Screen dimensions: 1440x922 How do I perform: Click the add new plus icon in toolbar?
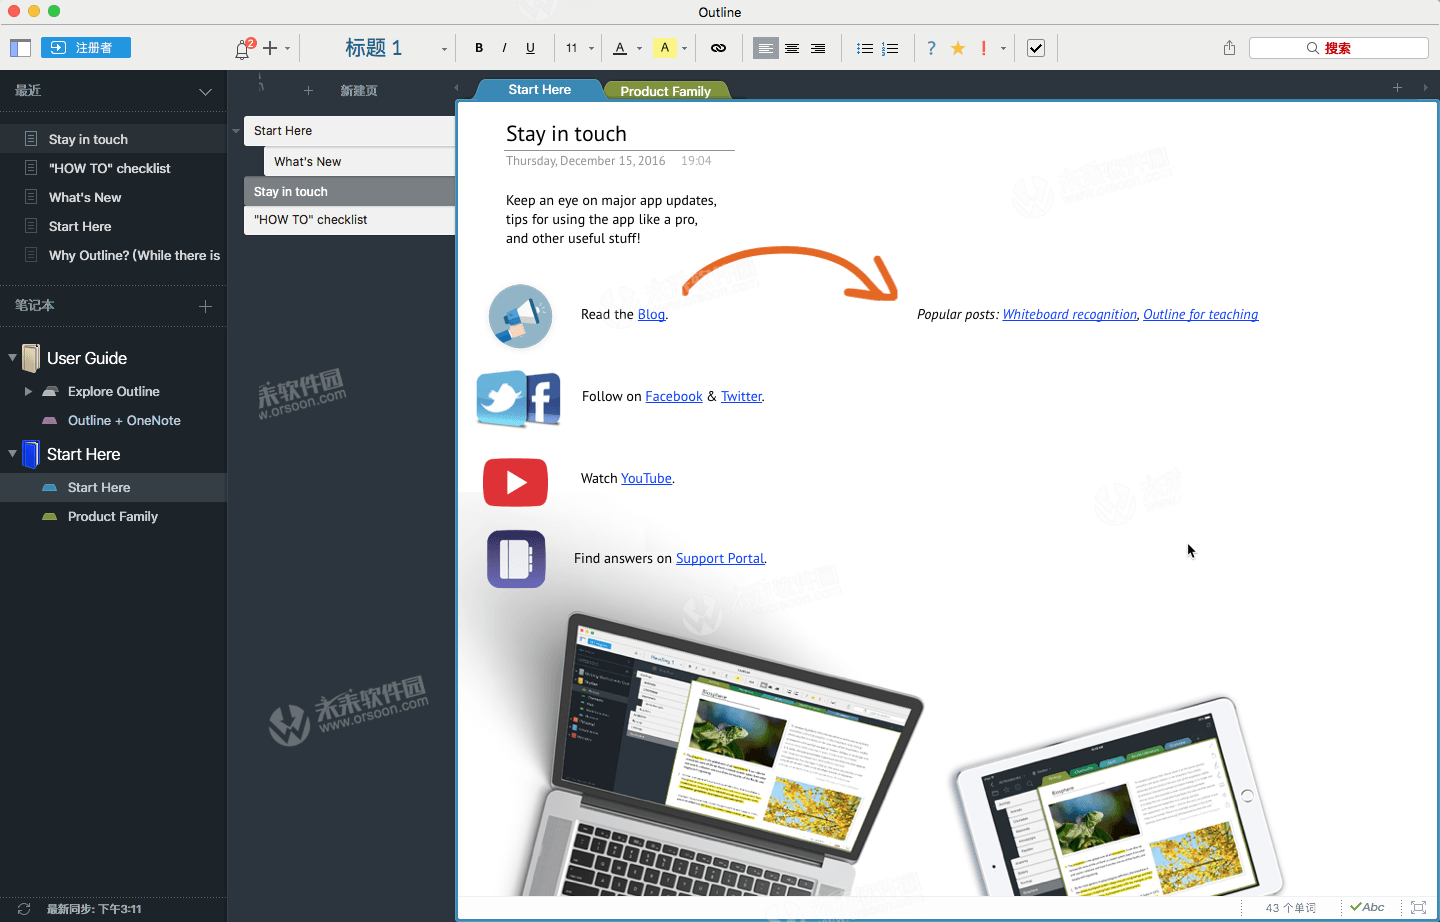click(x=270, y=48)
